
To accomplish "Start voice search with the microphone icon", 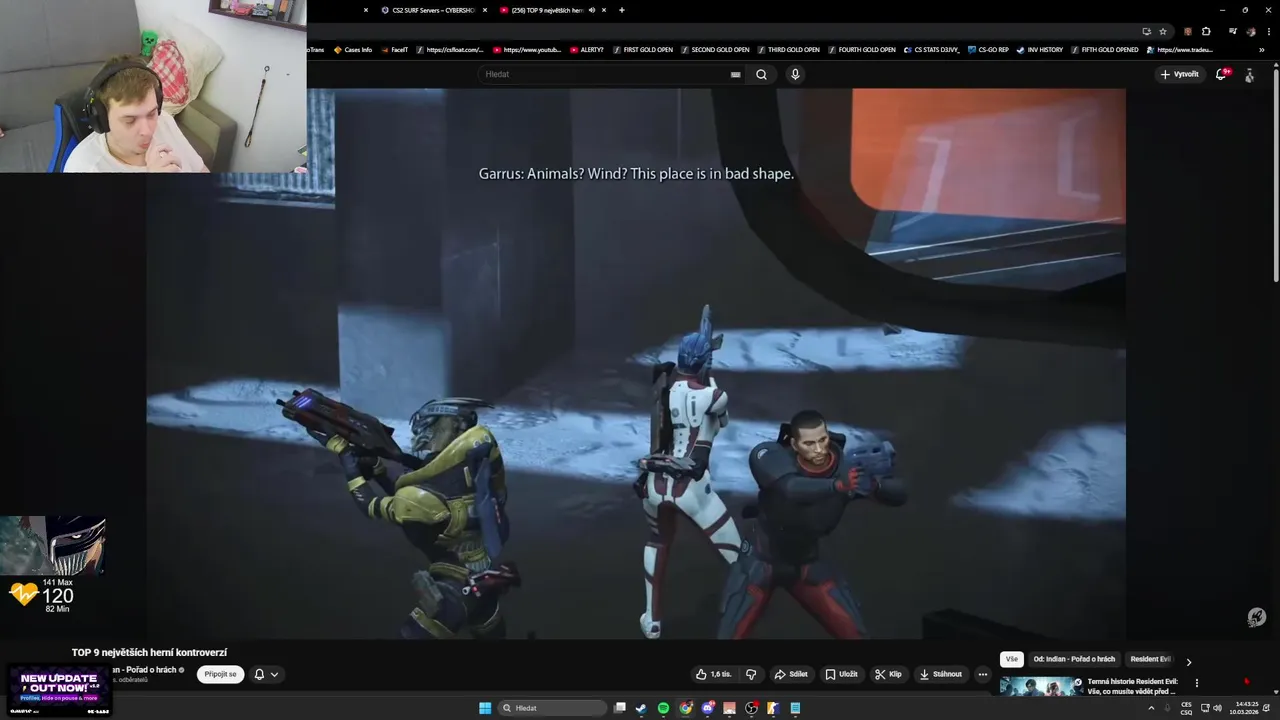I will point(795,74).
